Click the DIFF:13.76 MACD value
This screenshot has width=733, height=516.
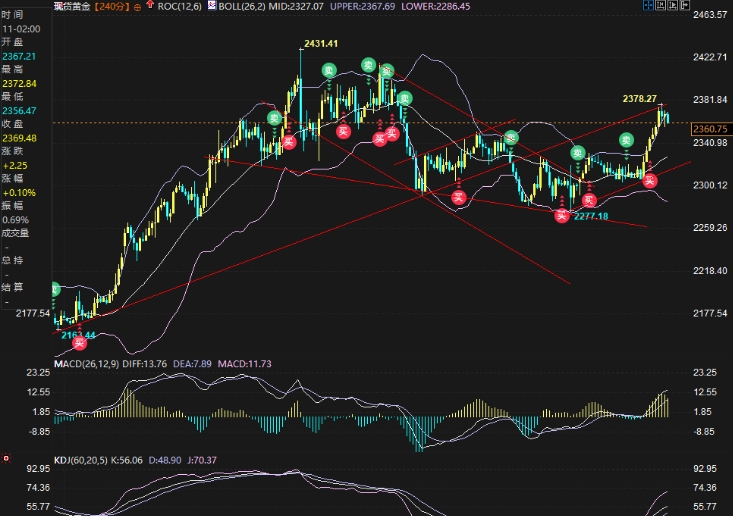click(x=144, y=364)
